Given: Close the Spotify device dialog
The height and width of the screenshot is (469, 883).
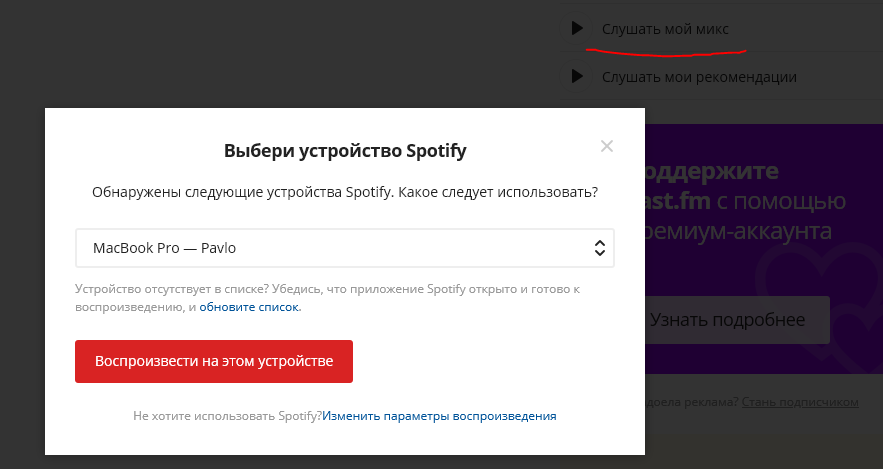Looking at the screenshot, I should pos(606,146).
